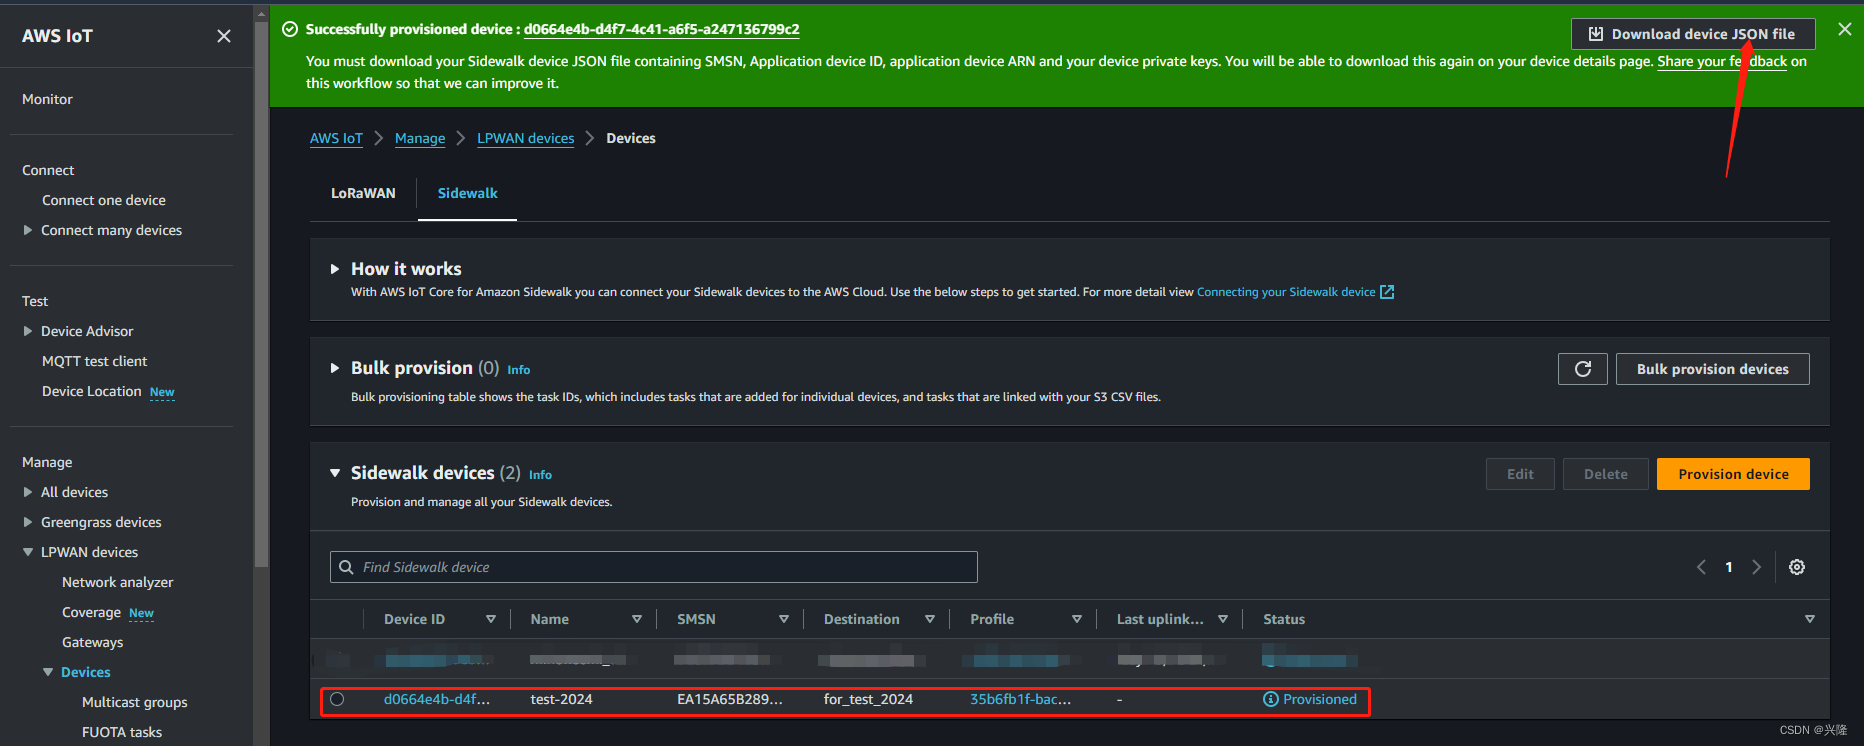Open Device Location in sidebar
The height and width of the screenshot is (746, 1864).
(x=92, y=391)
